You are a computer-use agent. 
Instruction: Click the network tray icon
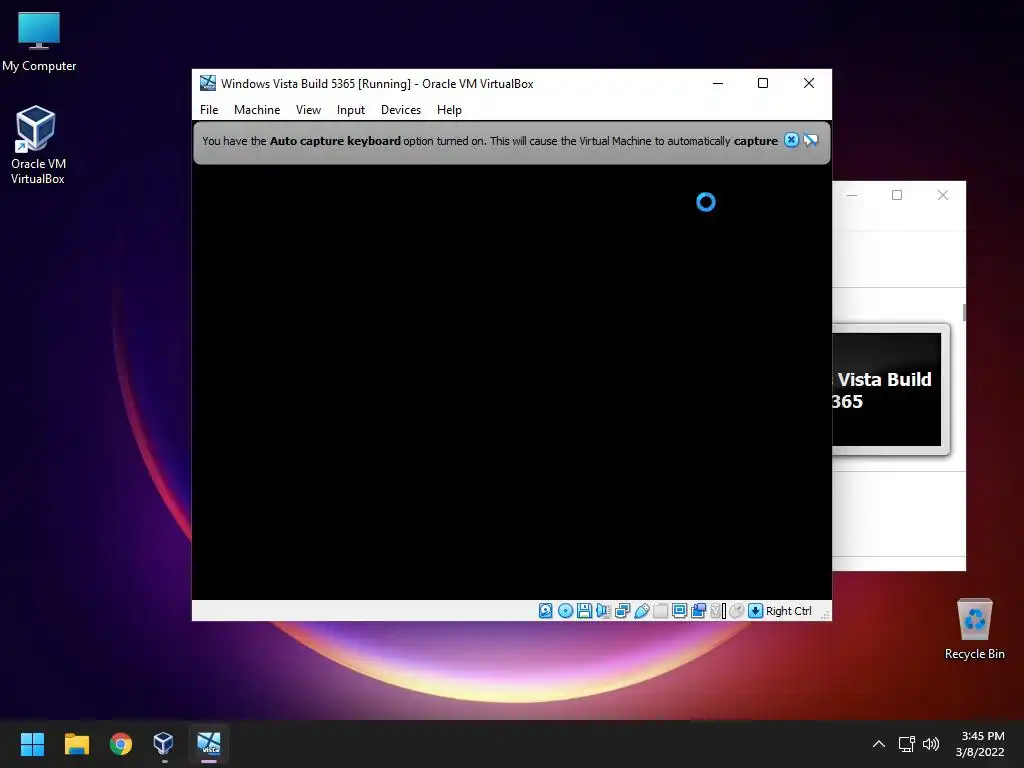906,744
